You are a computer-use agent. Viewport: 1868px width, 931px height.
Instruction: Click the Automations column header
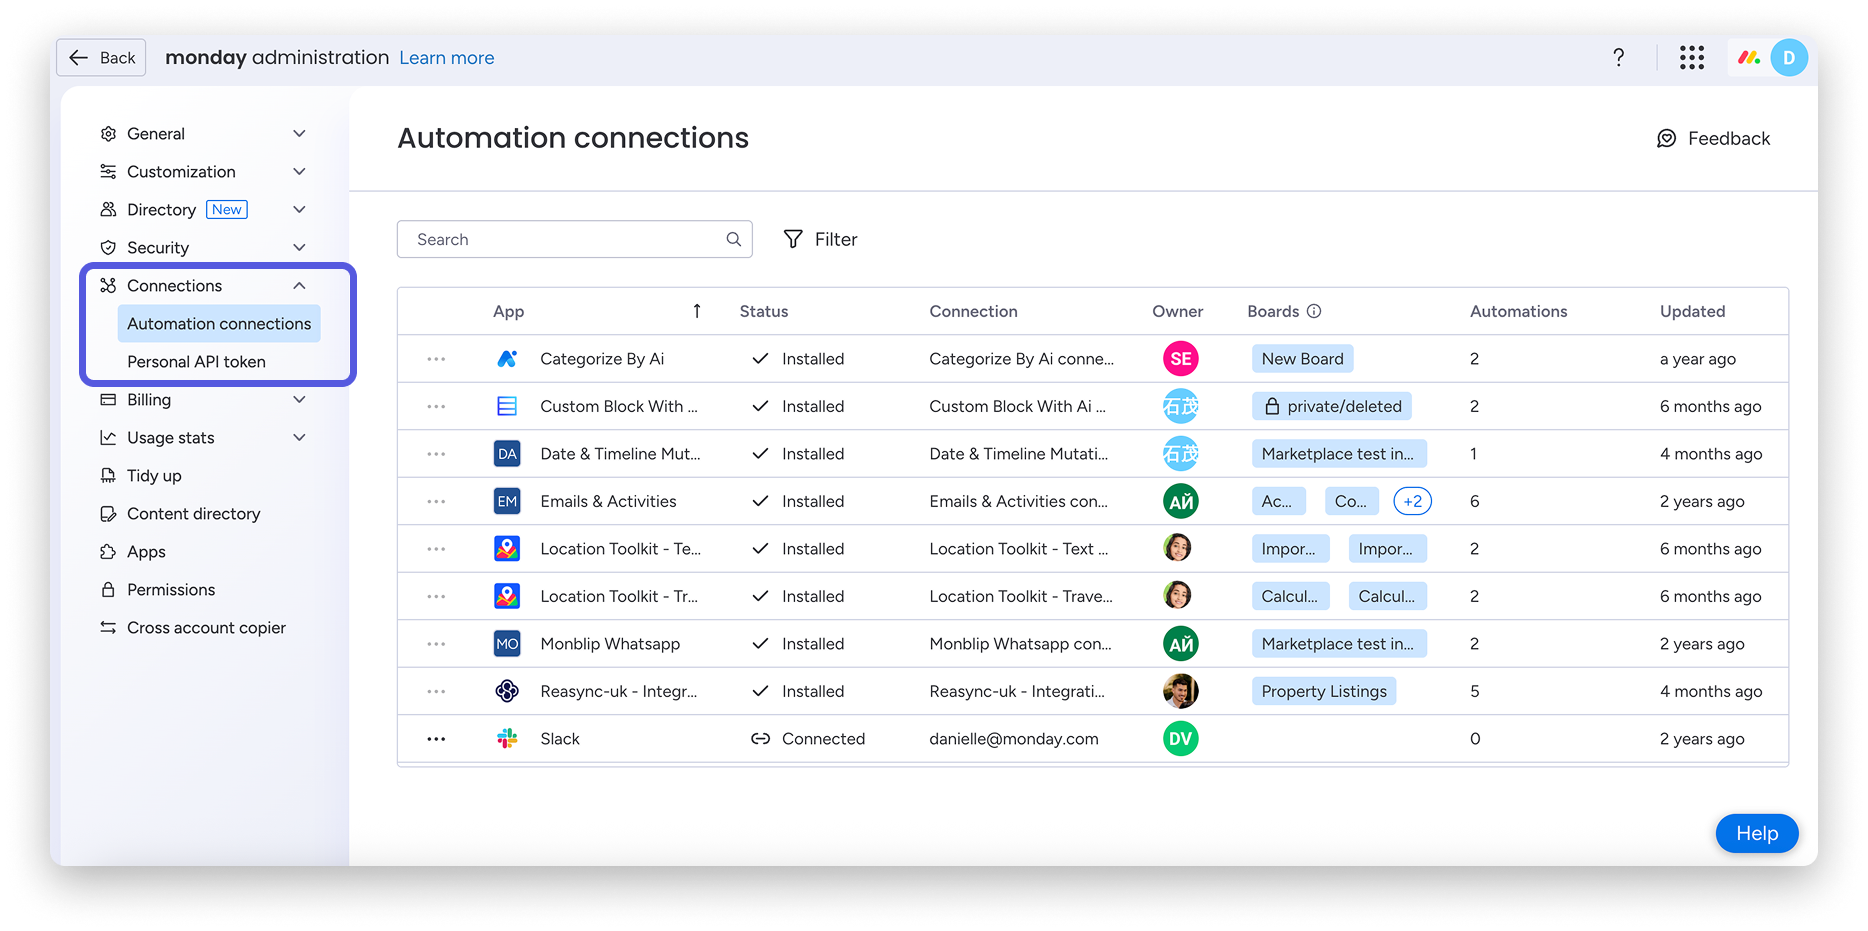(x=1518, y=311)
